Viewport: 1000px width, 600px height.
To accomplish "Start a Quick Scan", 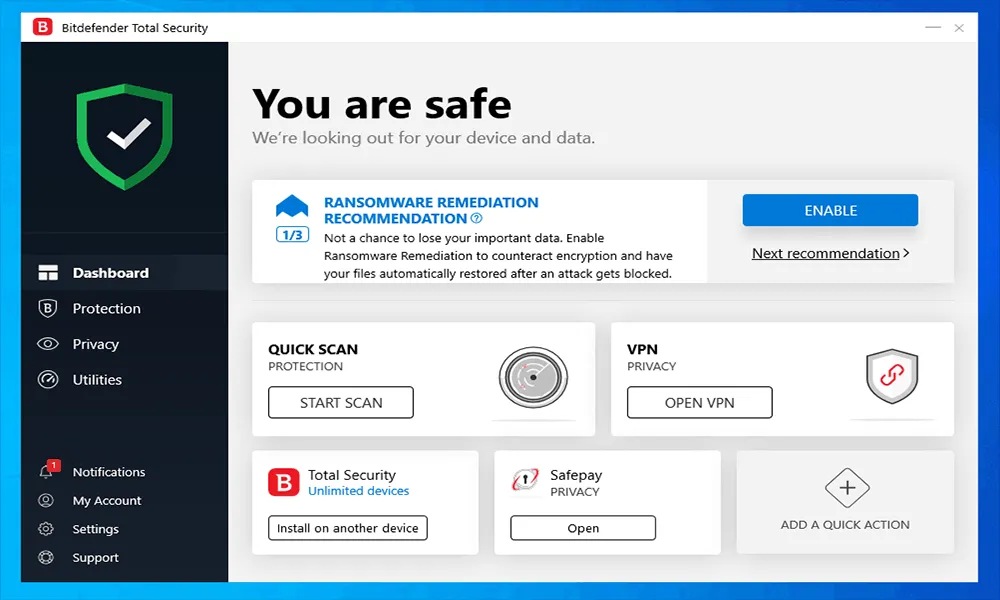I will (340, 402).
